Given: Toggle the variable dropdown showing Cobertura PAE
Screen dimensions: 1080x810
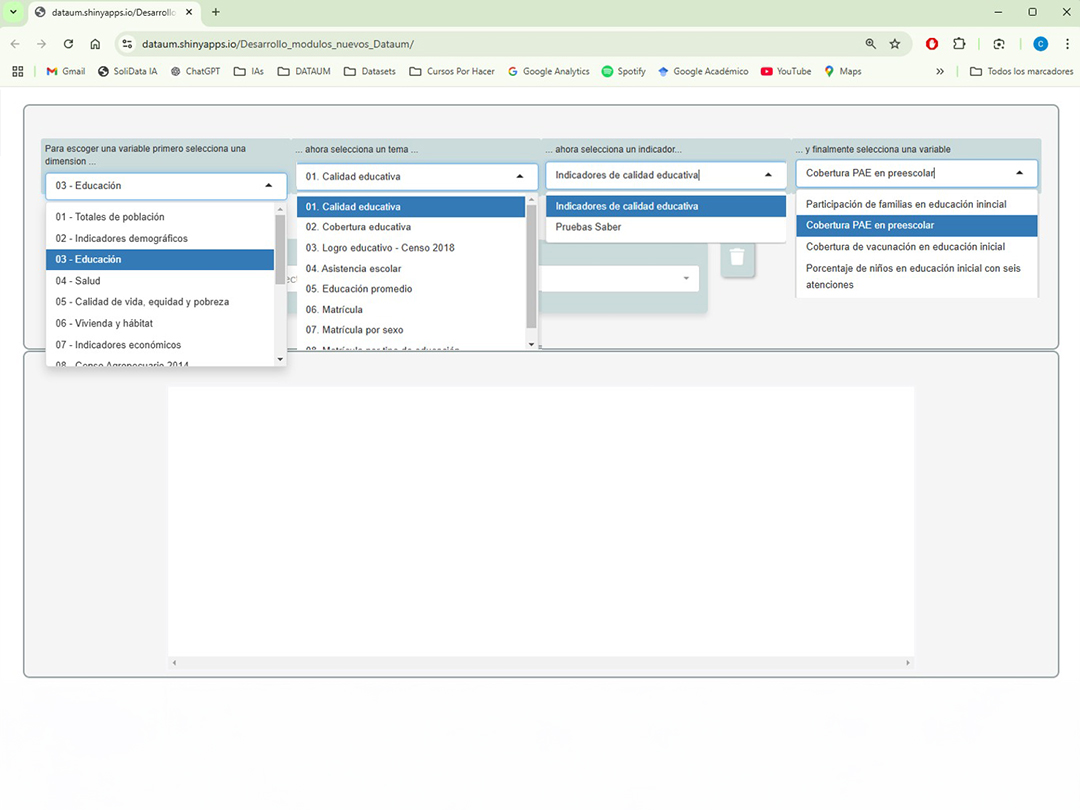Looking at the screenshot, I should pyautogui.click(x=1019, y=173).
